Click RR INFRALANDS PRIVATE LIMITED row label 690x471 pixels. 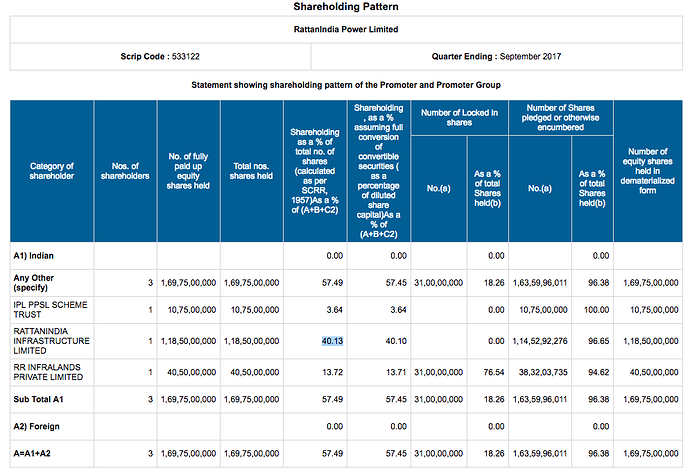click(x=48, y=372)
